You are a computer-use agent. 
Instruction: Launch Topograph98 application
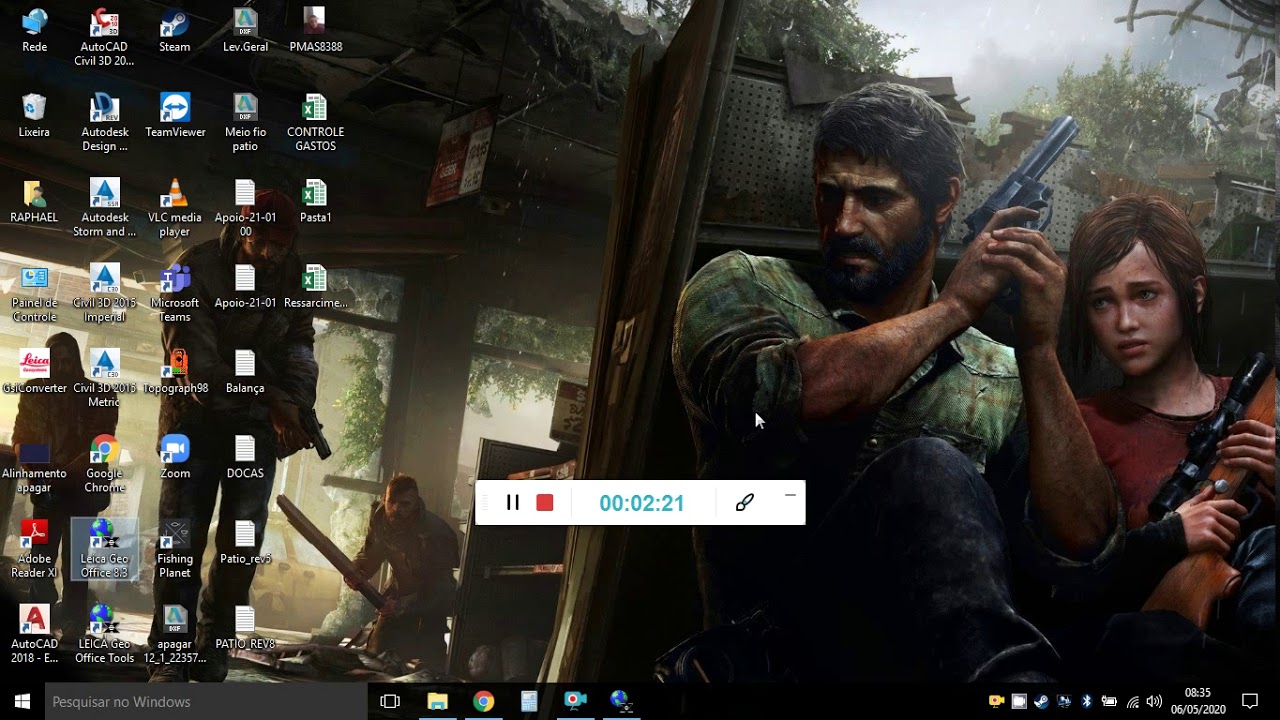click(175, 372)
